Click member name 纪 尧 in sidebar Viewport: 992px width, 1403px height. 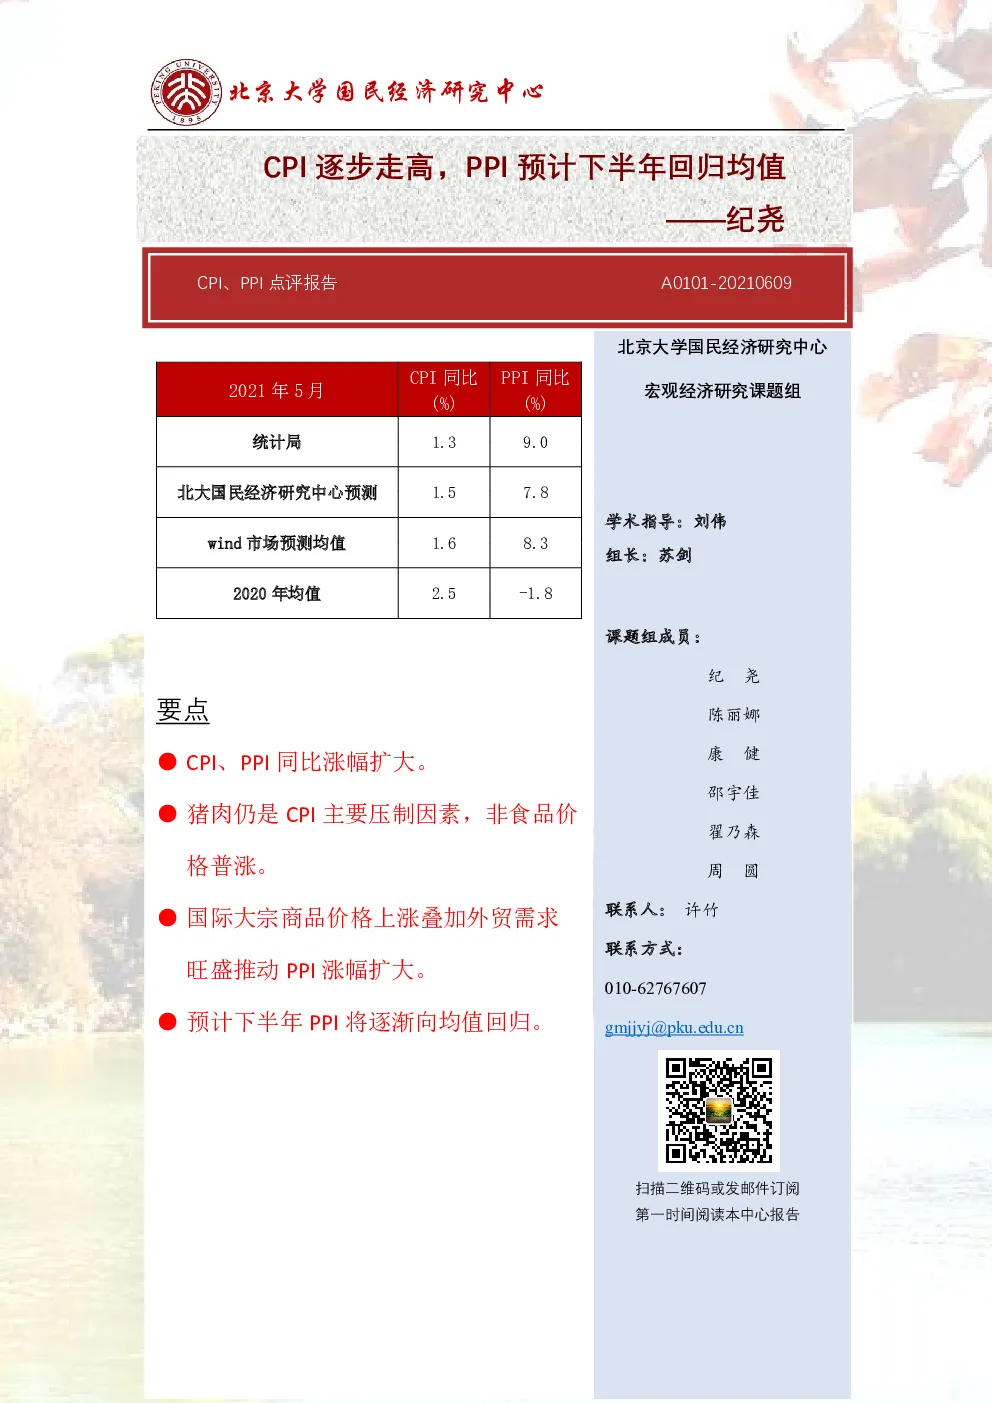[x=734, y=677]
